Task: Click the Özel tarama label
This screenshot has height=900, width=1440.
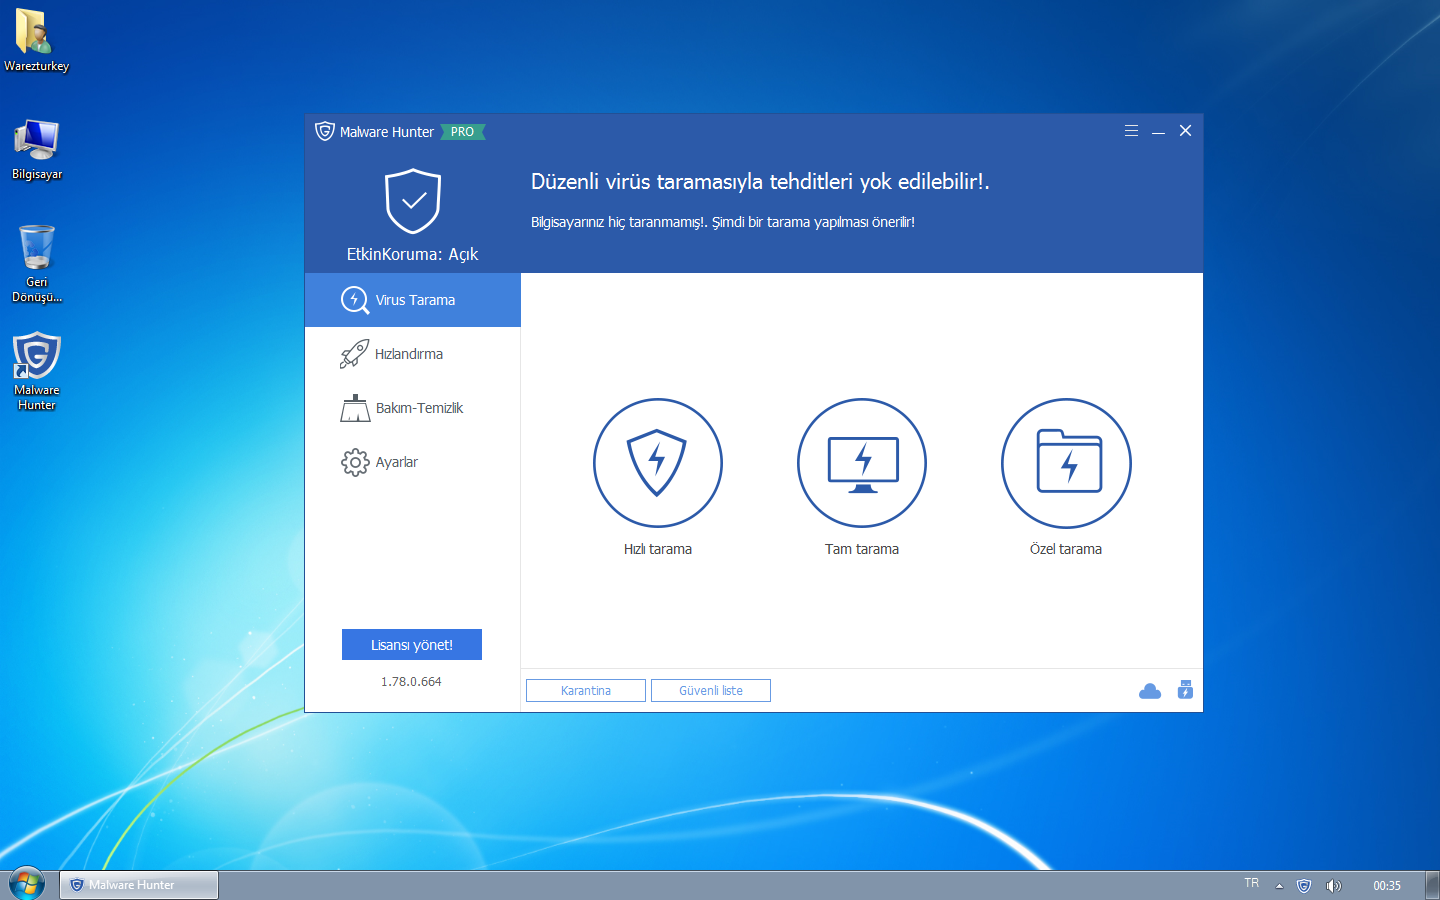Action: coord(1066,549)
